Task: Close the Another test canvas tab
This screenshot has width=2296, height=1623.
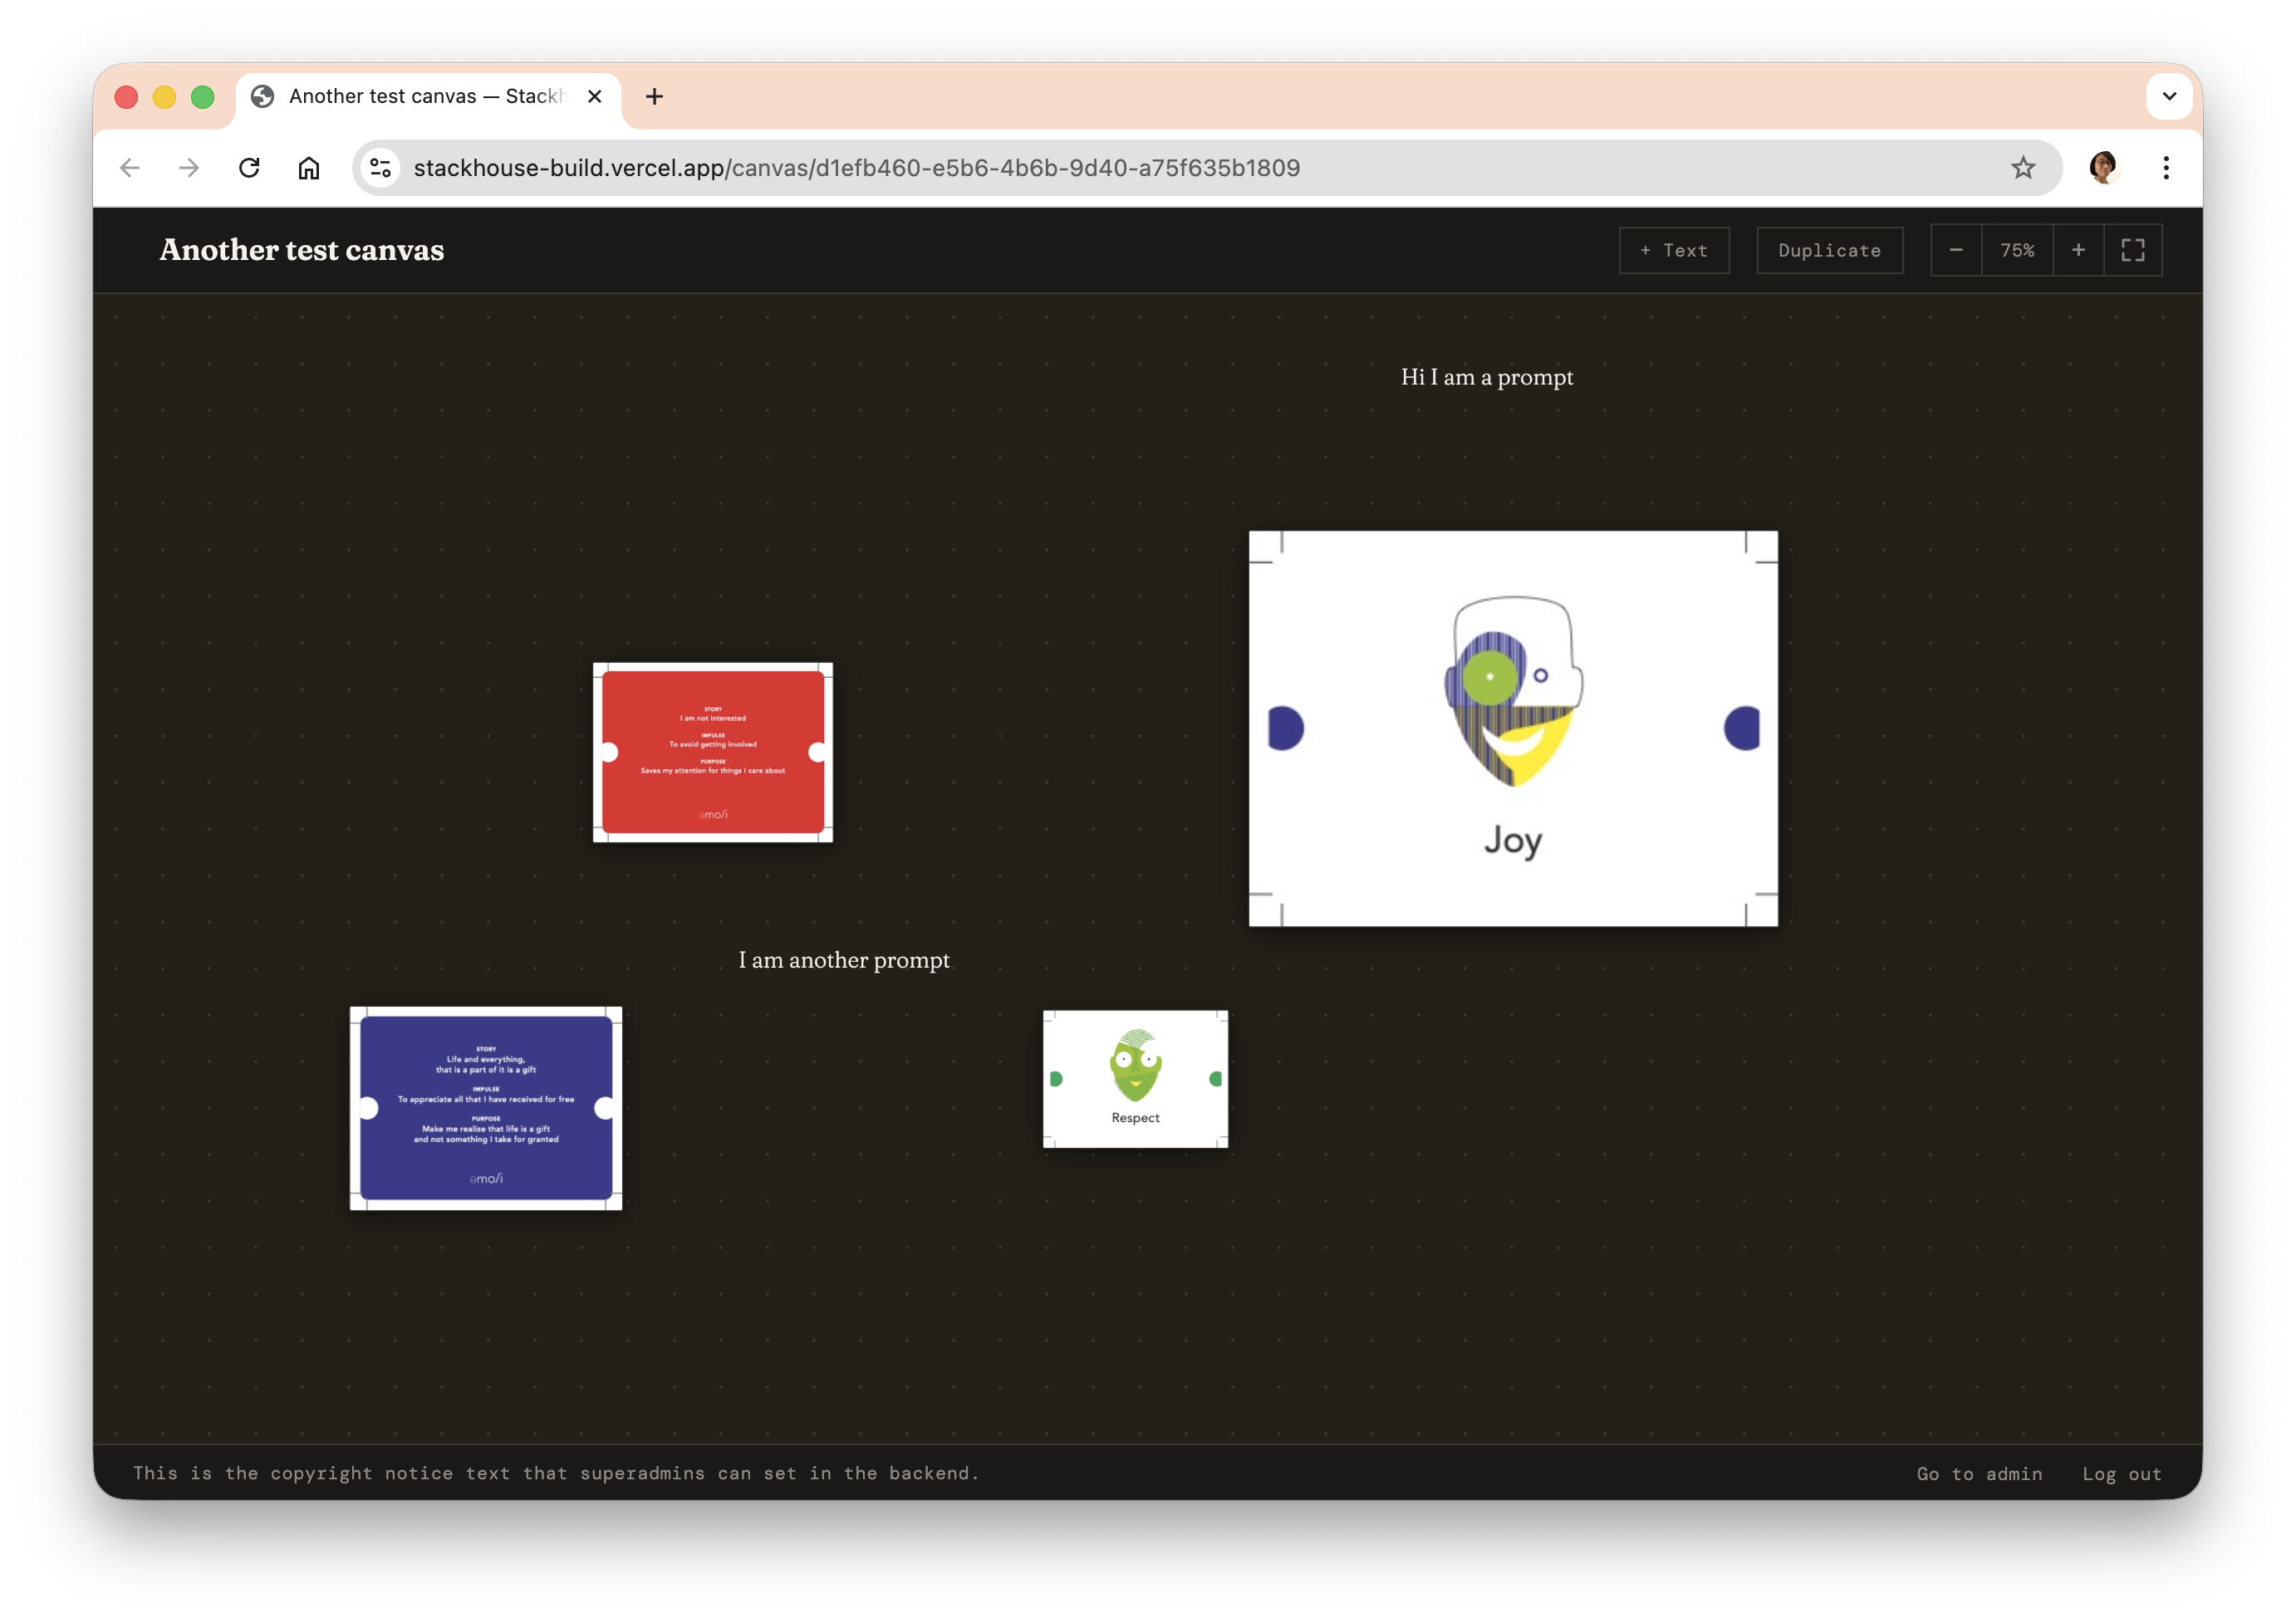Action: coord(594,97)
